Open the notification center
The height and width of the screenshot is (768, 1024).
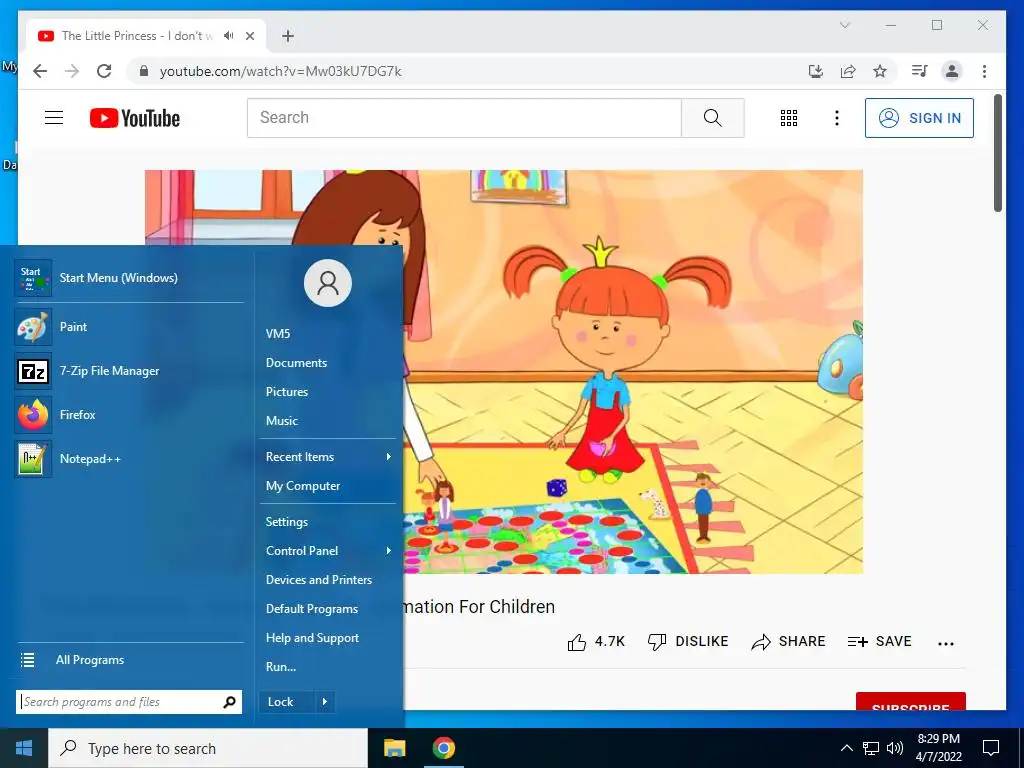point(991,748)
